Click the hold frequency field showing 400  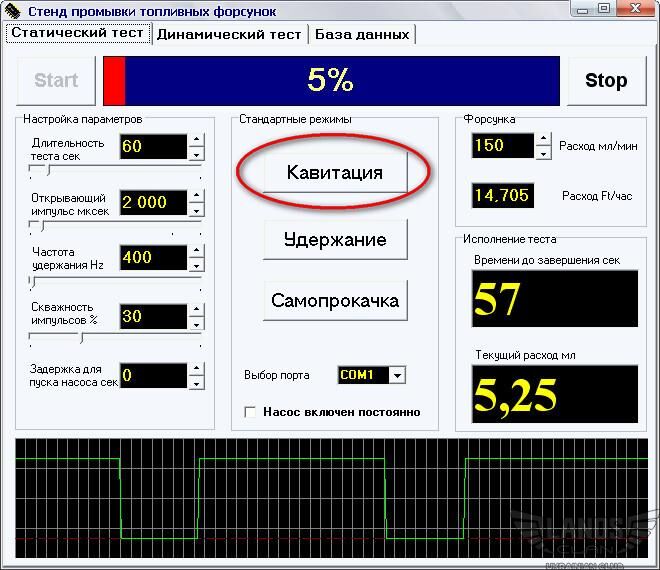(x=153, y=257)
